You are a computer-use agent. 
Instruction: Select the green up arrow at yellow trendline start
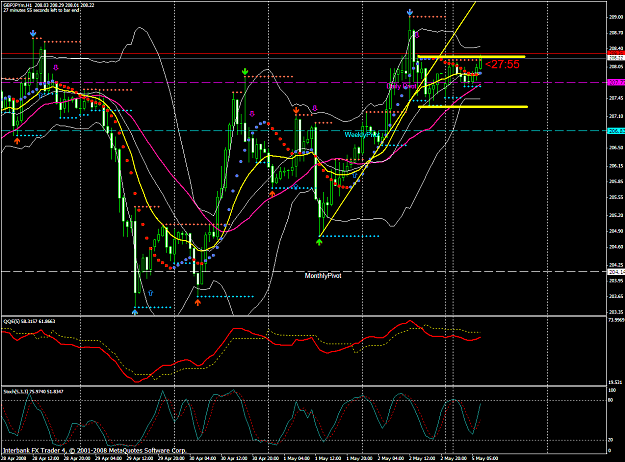tap(319, 242)
